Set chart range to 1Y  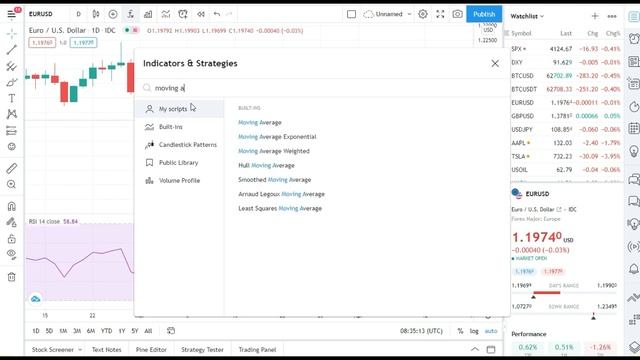click(122, 331)
